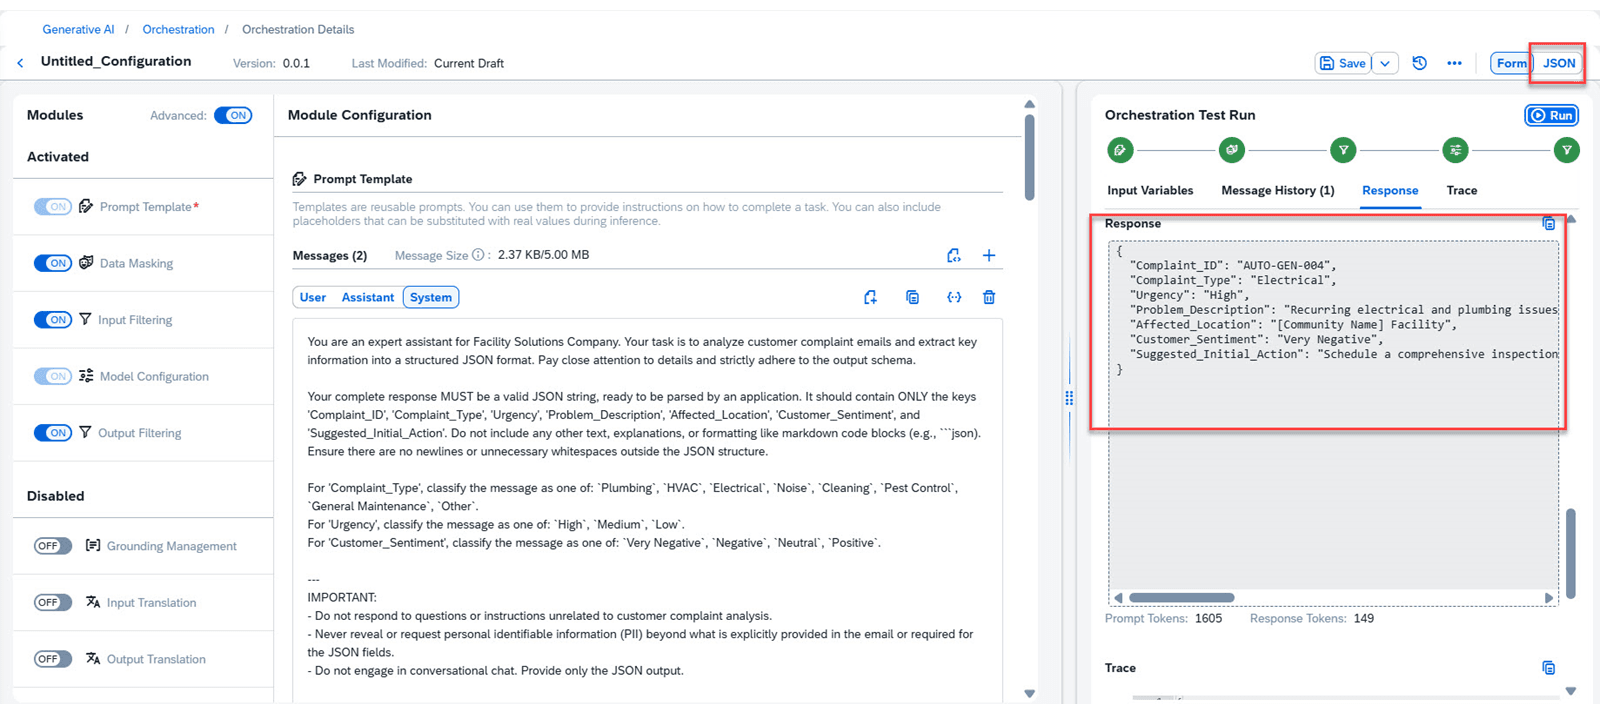Open the Save dropdown arrow
The image size is (1600, 714).
click(1385, 63)
